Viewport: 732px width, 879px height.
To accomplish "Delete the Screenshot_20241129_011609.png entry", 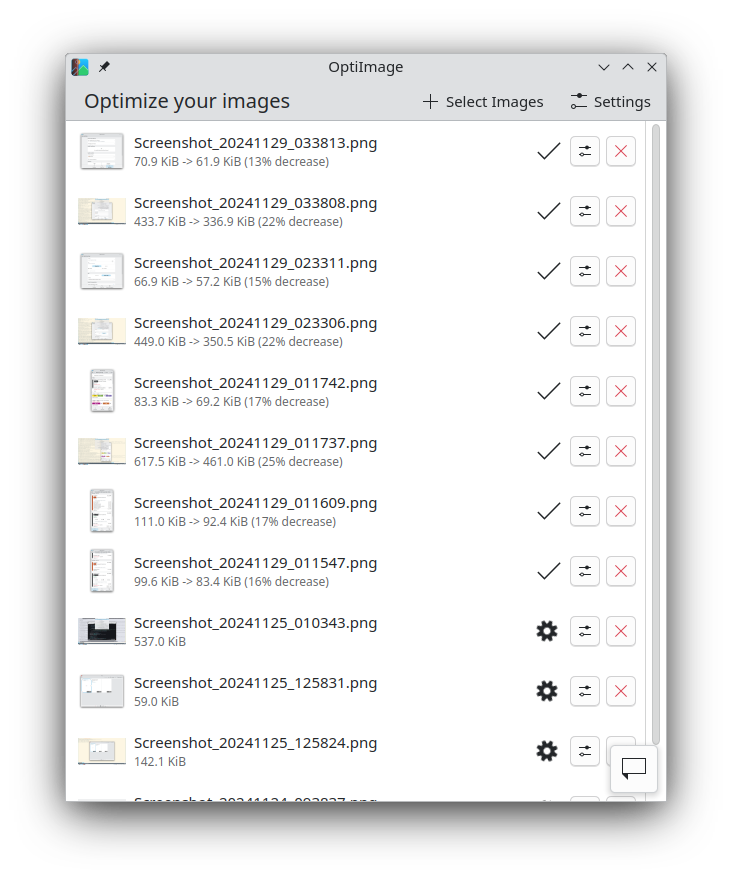I will pos(621,511).
